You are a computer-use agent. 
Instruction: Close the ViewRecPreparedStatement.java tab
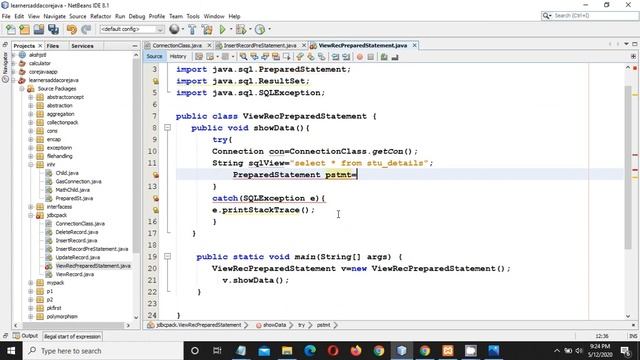point(414,45)
